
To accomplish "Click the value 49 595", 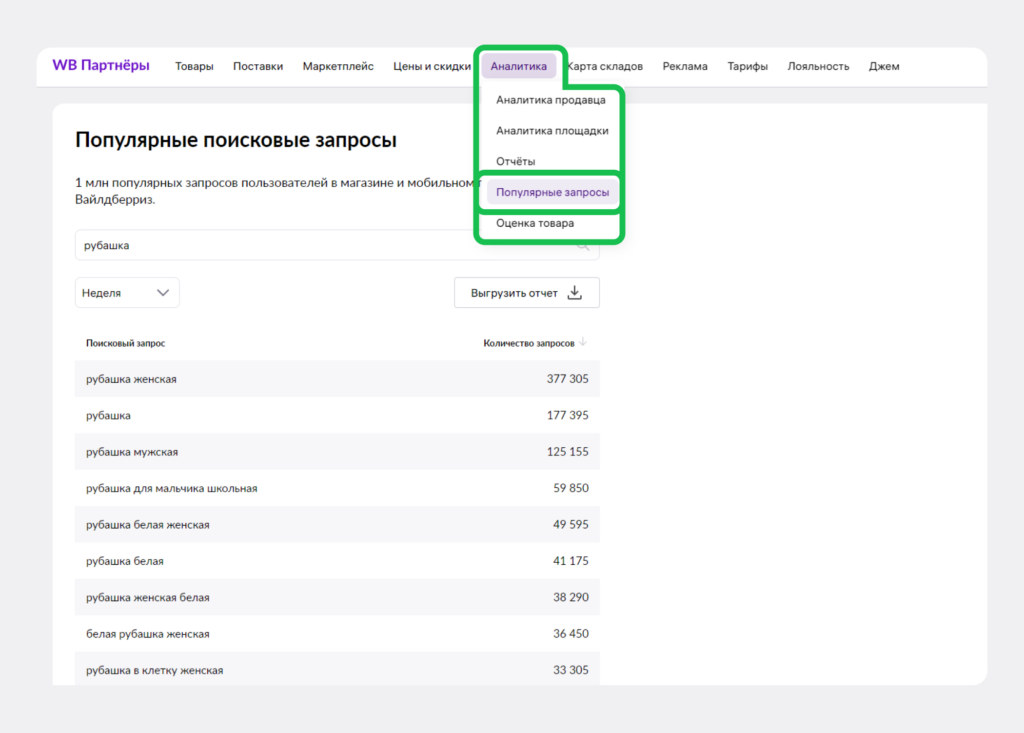I will point(571,525).
